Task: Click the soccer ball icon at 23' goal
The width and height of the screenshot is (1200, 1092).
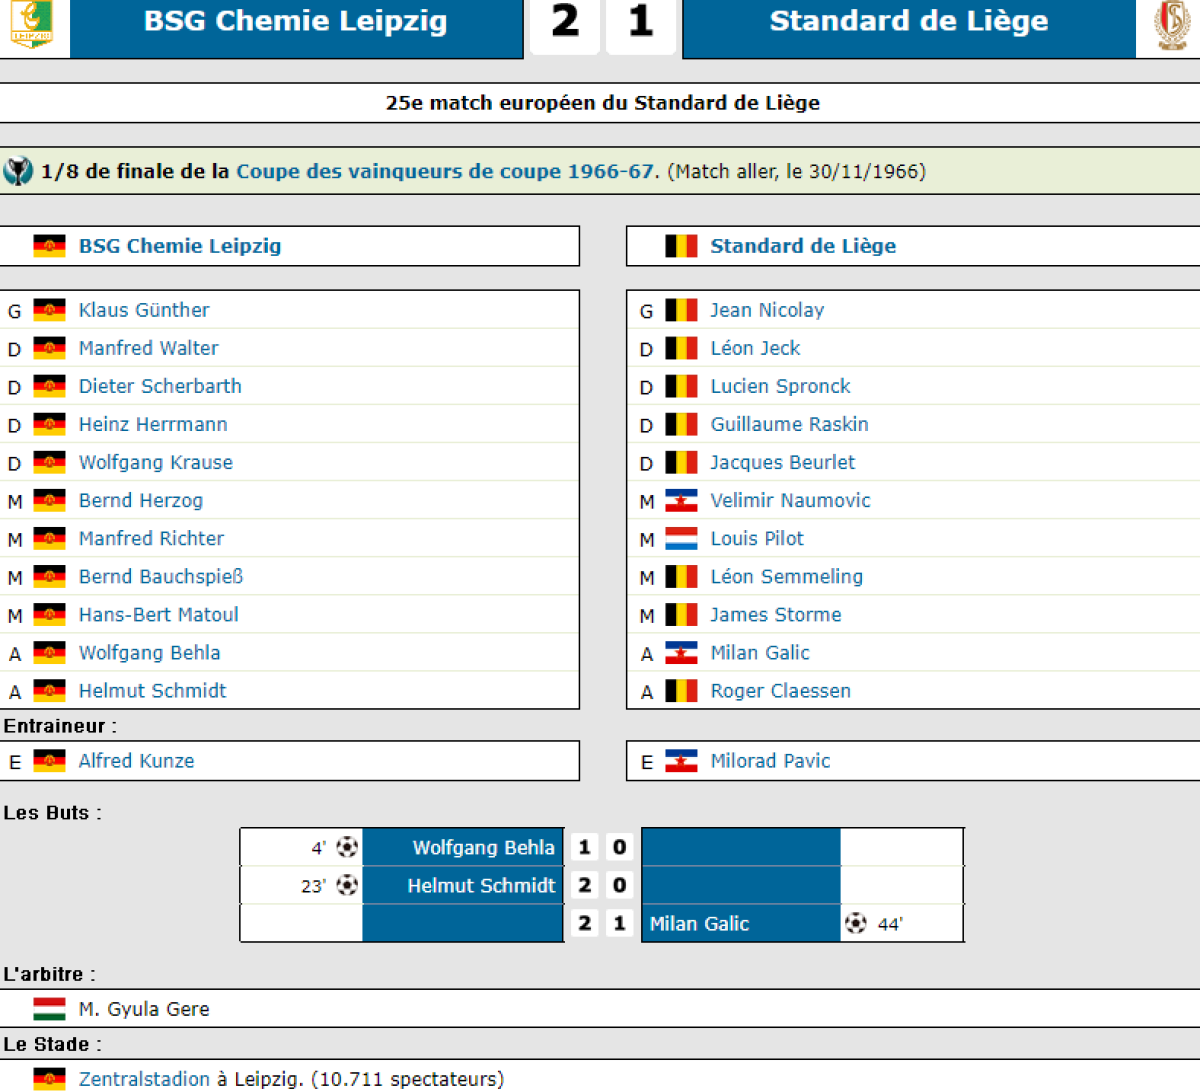Action: (x=347, y=885)
